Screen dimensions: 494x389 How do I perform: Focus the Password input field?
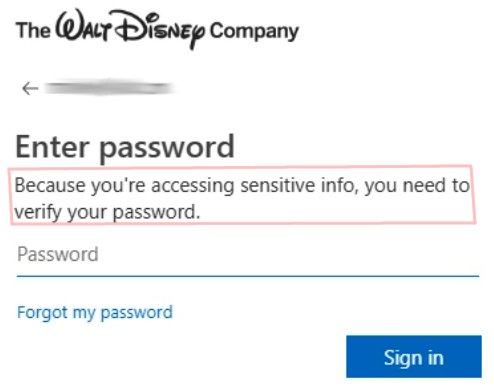[248, 255]
